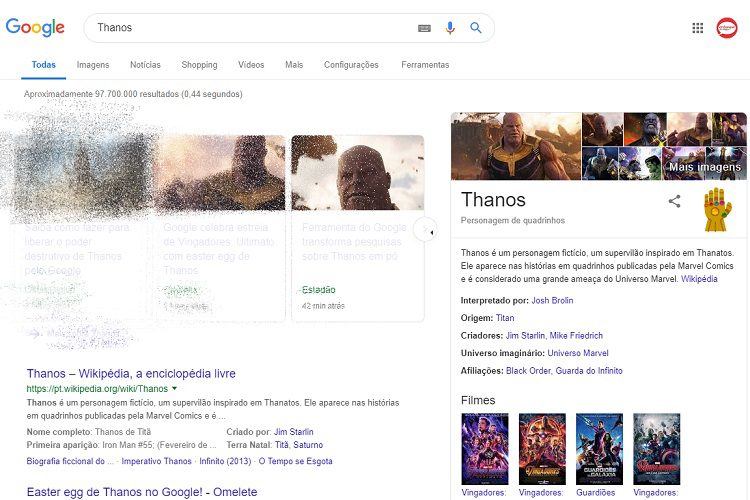Open the Google apps grid
This screenshot has width=750, height=500.
[x=698, y=28]
